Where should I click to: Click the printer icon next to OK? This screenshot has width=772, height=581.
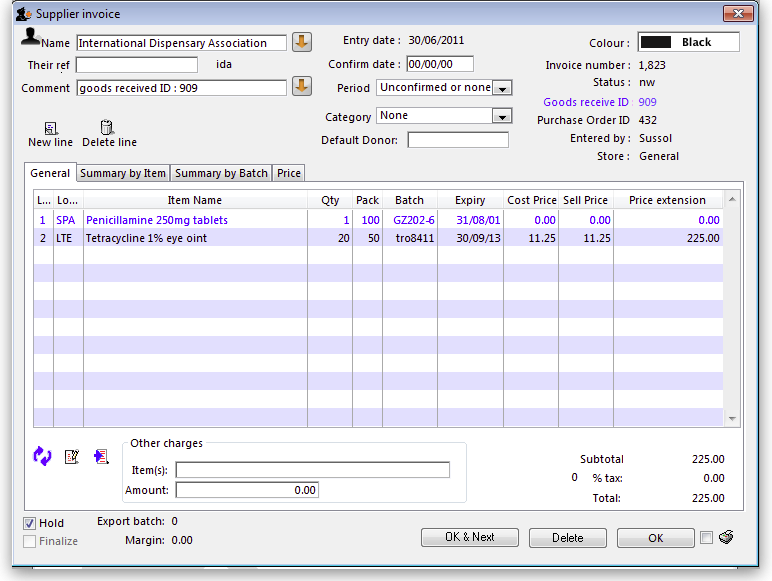click(727, 537)
